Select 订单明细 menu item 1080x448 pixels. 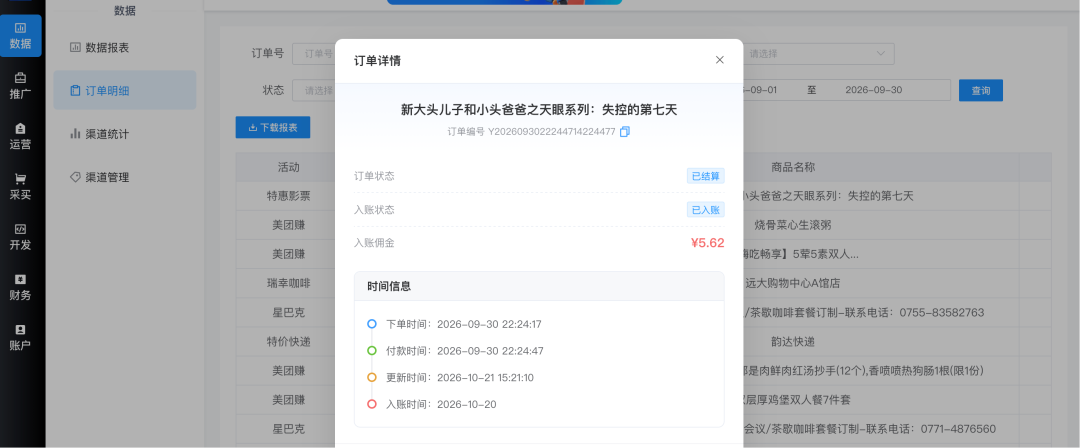point(125,90)
